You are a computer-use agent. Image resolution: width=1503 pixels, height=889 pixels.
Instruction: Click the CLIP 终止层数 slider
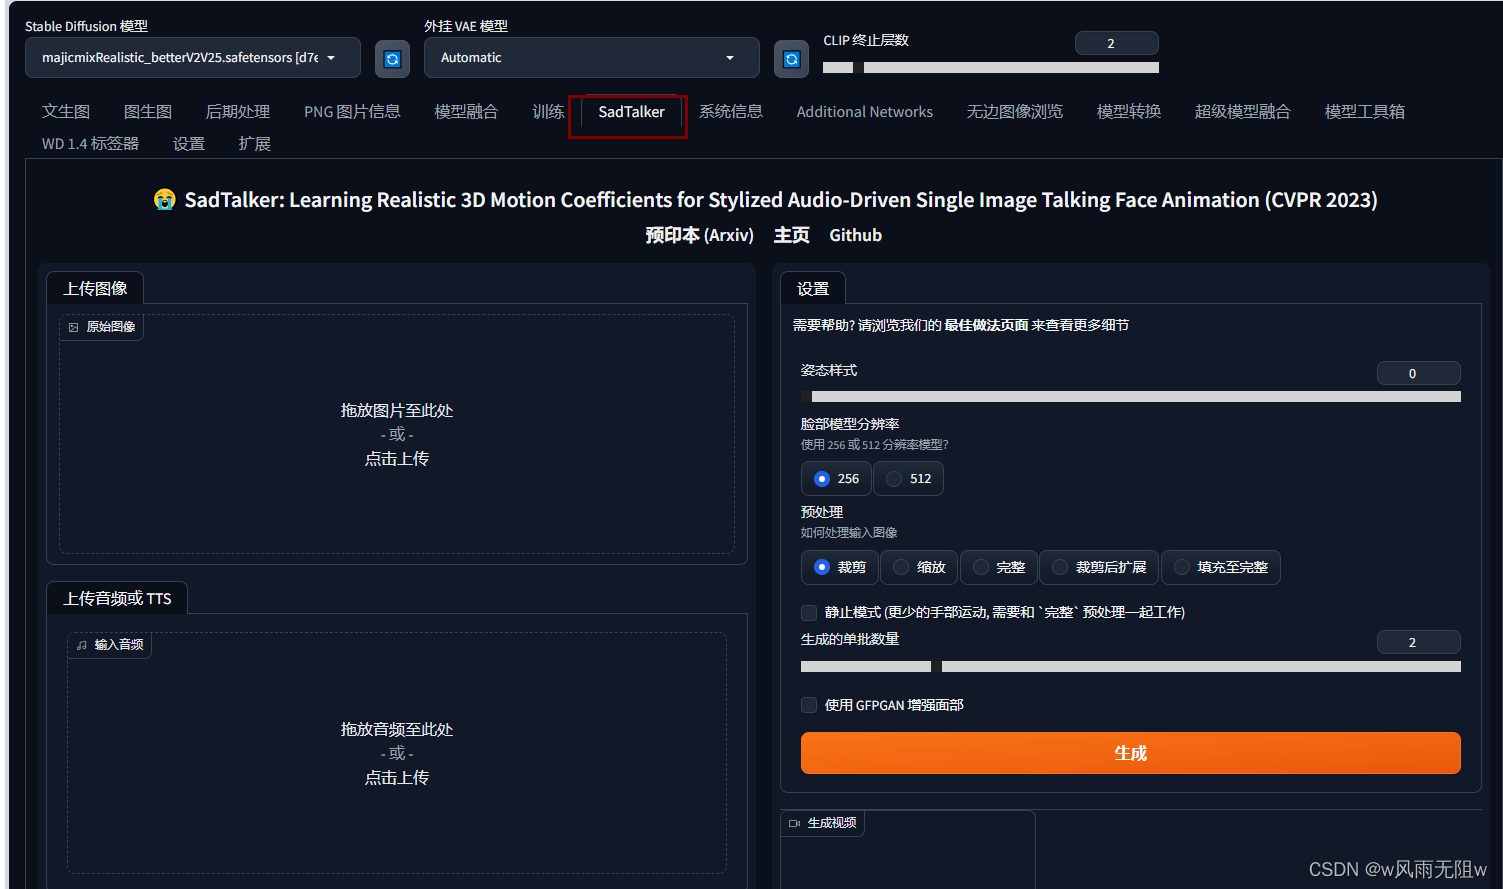click(991, 68)
